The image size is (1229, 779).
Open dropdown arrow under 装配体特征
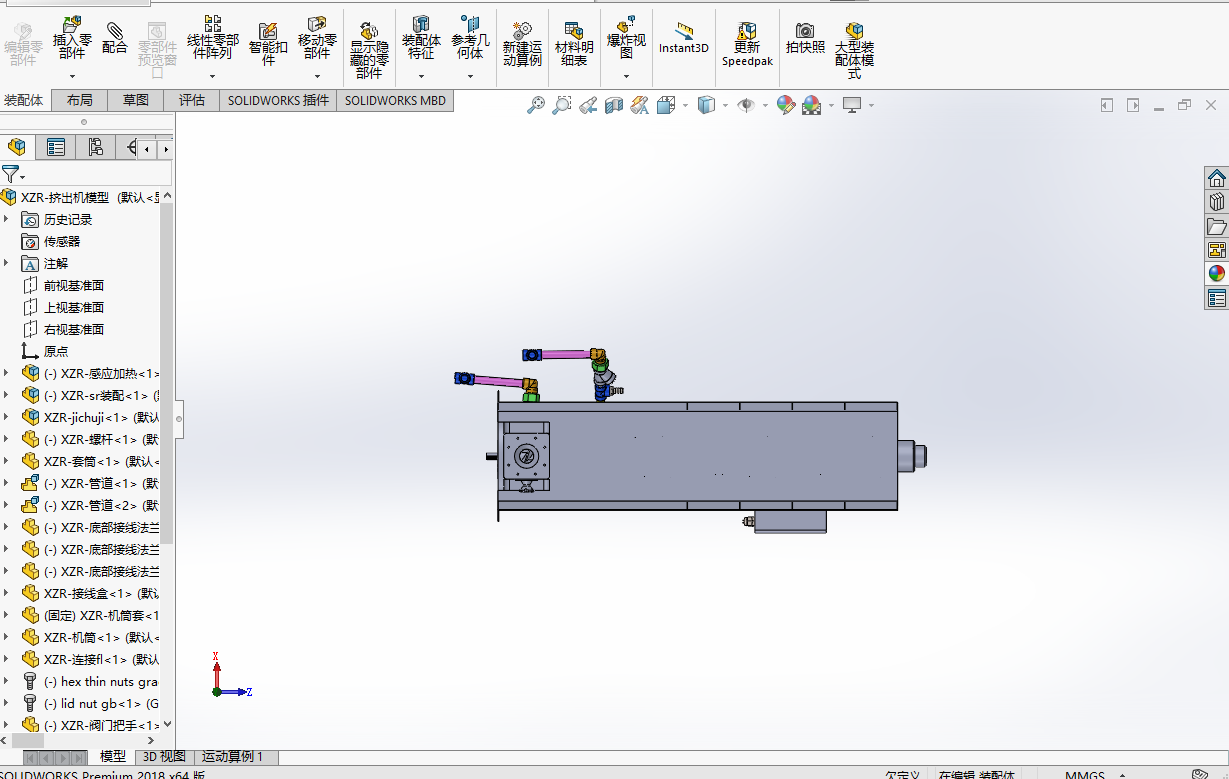[421, 76]
